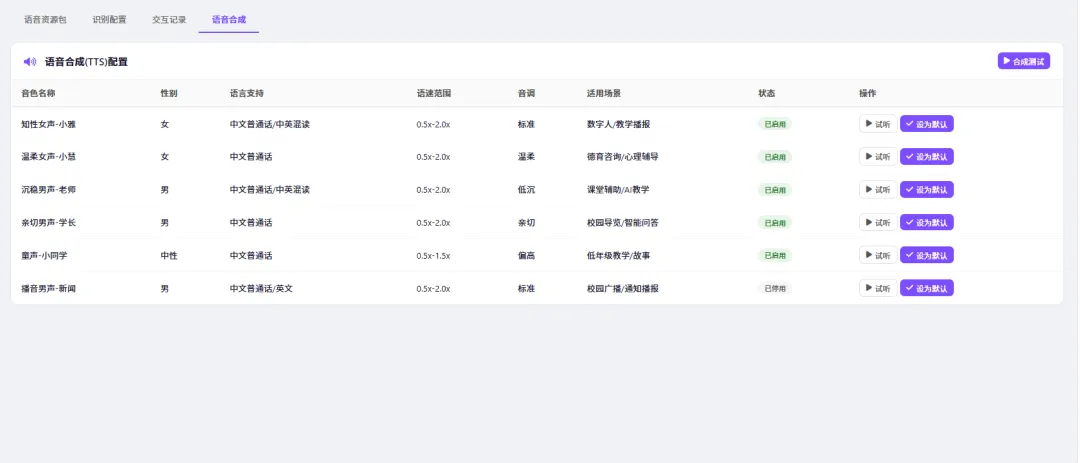The width and height of the screenshot is (1080, 463).
Task: Set 沉稳男声-老师 as default voice
Action: click(926, 190)
